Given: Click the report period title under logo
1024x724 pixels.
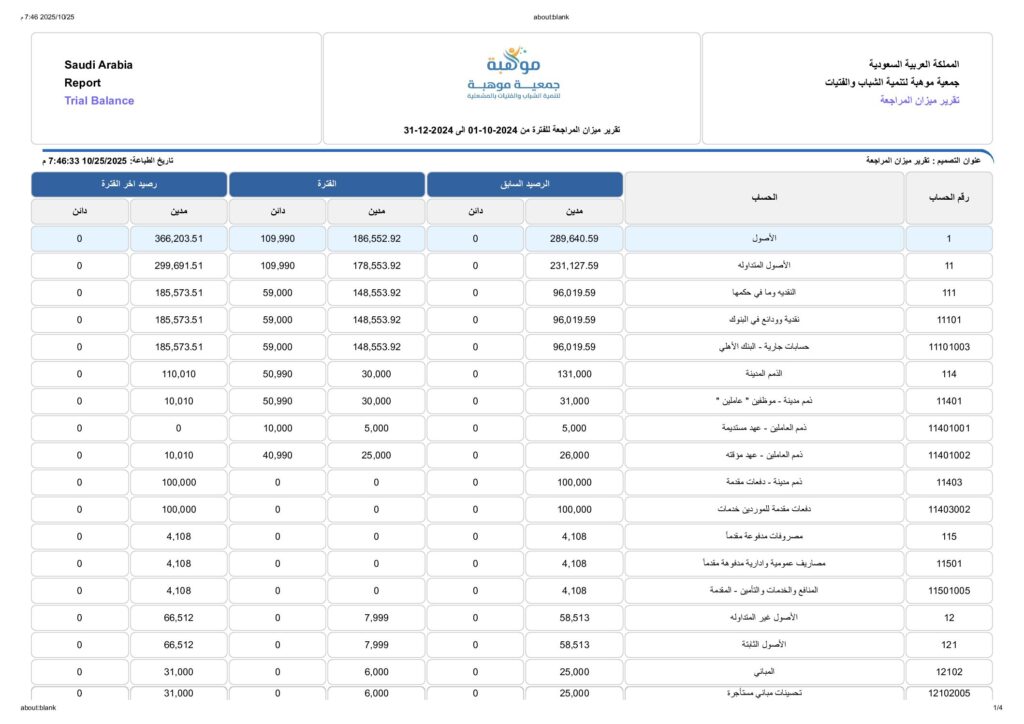Looking at the screenshot, I should tap(512, 130).
